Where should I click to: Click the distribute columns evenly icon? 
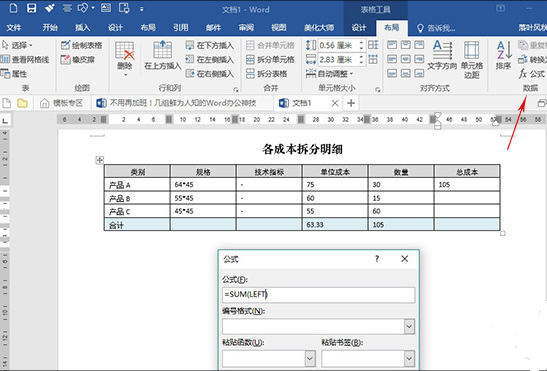point(373,59)
